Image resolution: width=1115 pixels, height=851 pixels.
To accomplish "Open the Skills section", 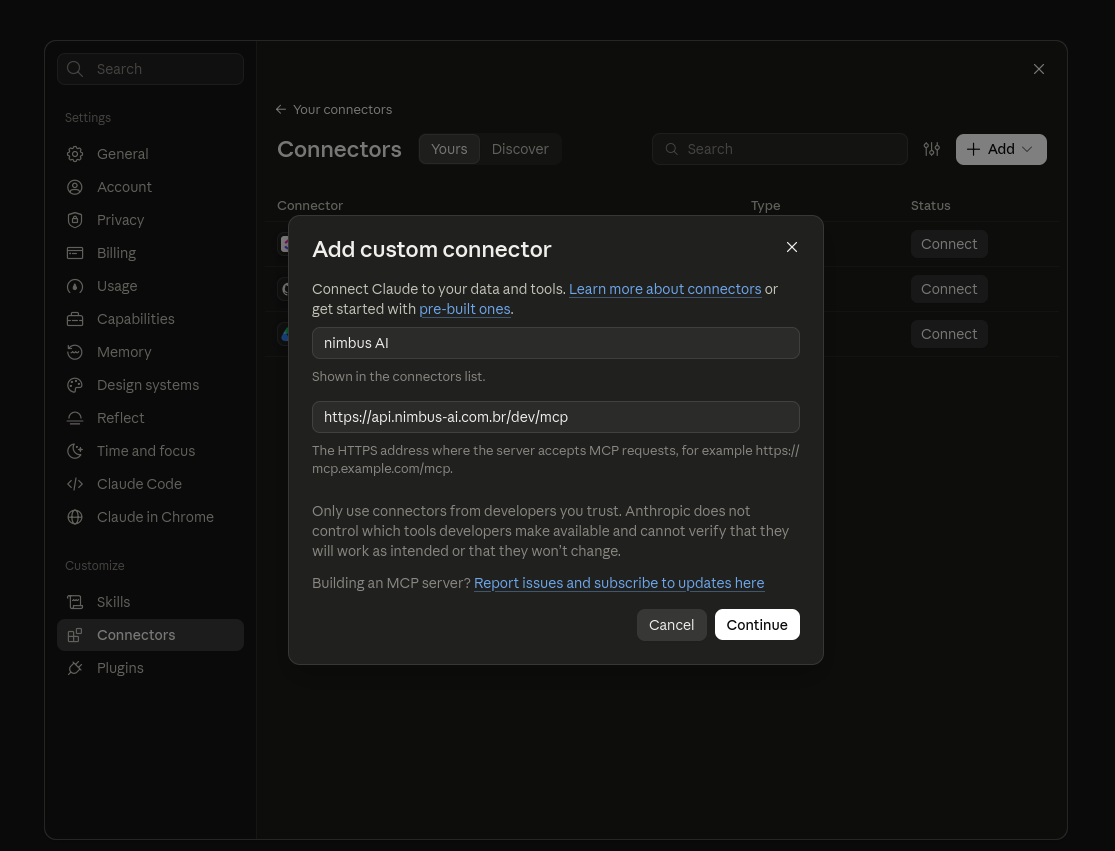I will [x=150, y=602].
